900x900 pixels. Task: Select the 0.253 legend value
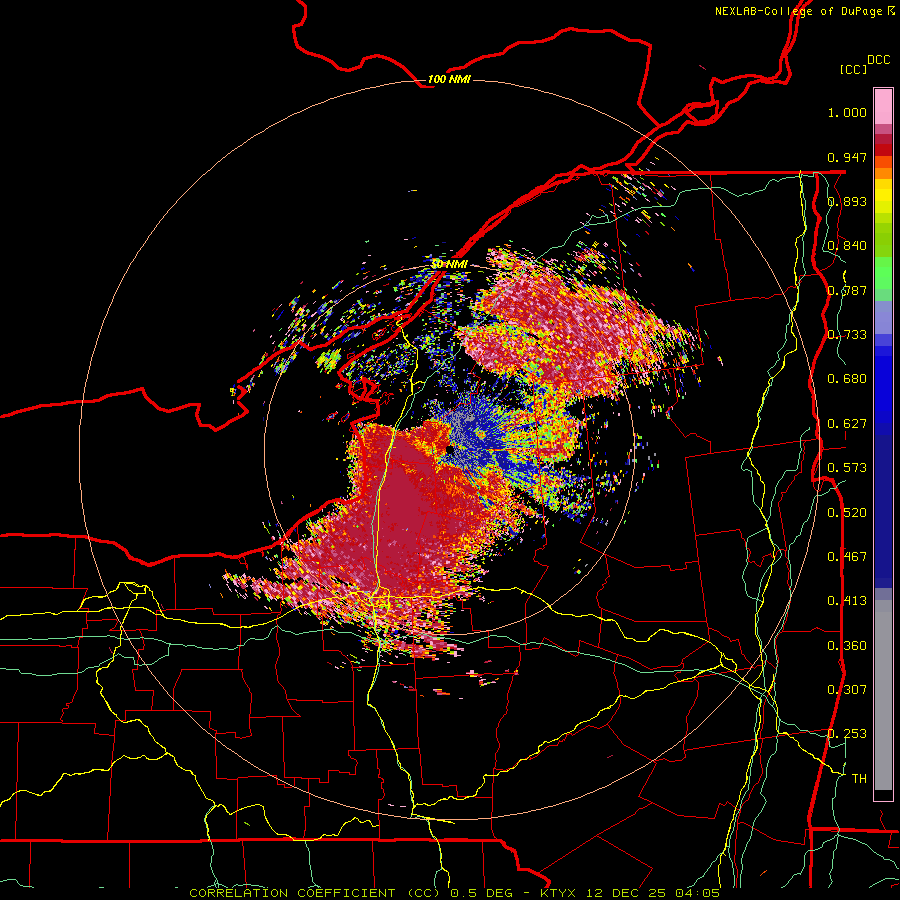point(847,734)
